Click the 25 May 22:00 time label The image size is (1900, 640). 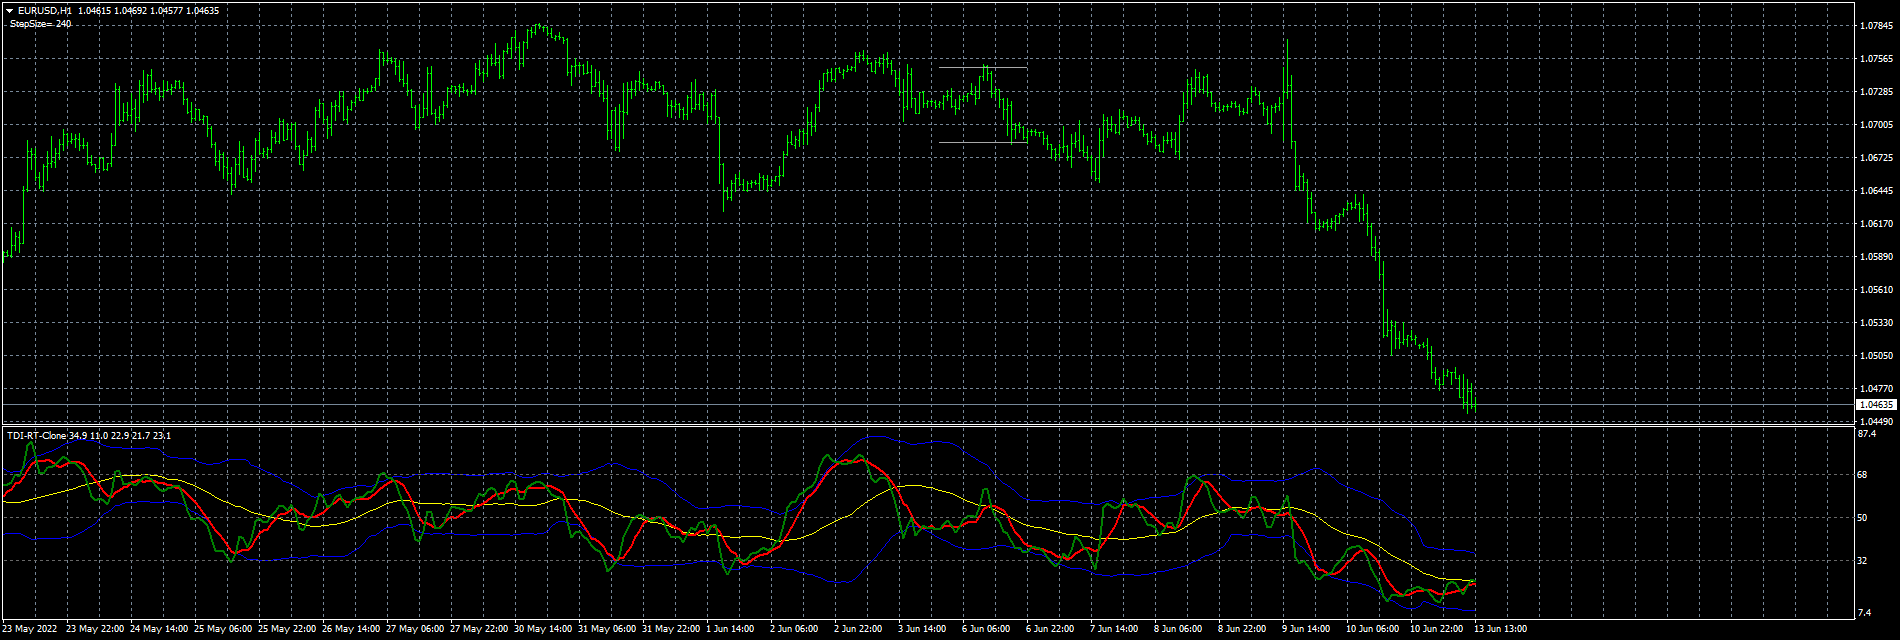pos(287,629)
